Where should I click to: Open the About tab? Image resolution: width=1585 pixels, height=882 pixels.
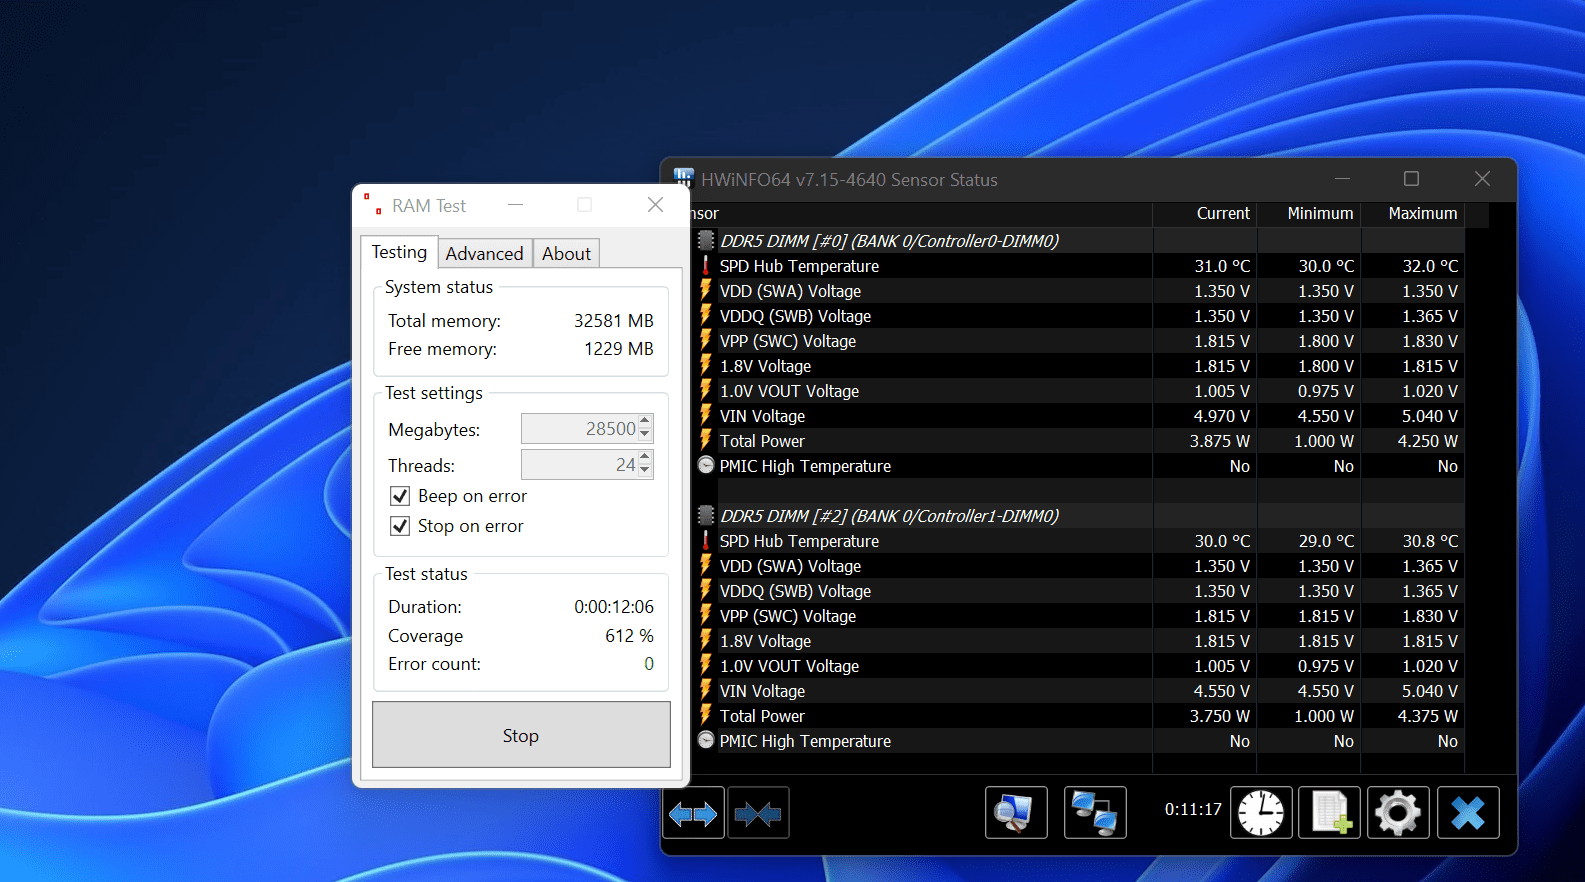(566, 254)
